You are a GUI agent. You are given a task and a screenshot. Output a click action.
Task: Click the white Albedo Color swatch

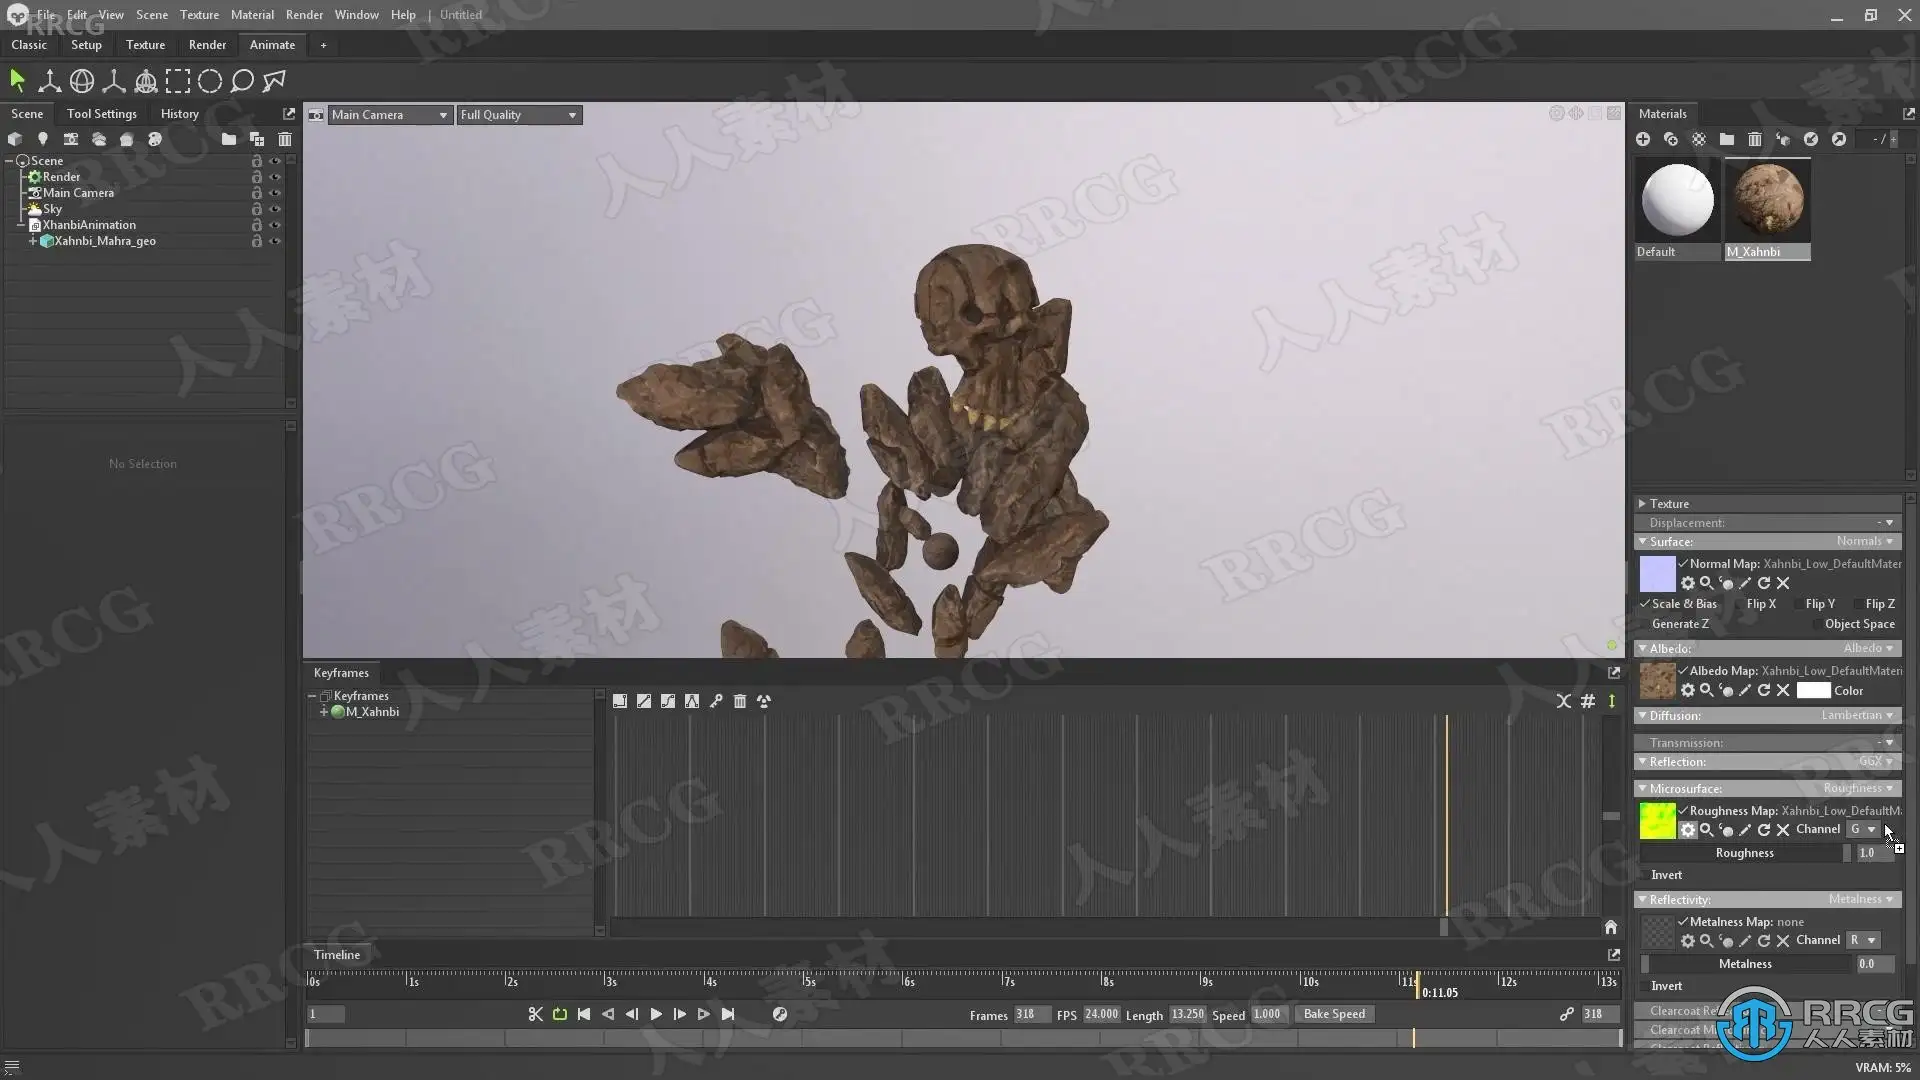[x=1812, y=691]
